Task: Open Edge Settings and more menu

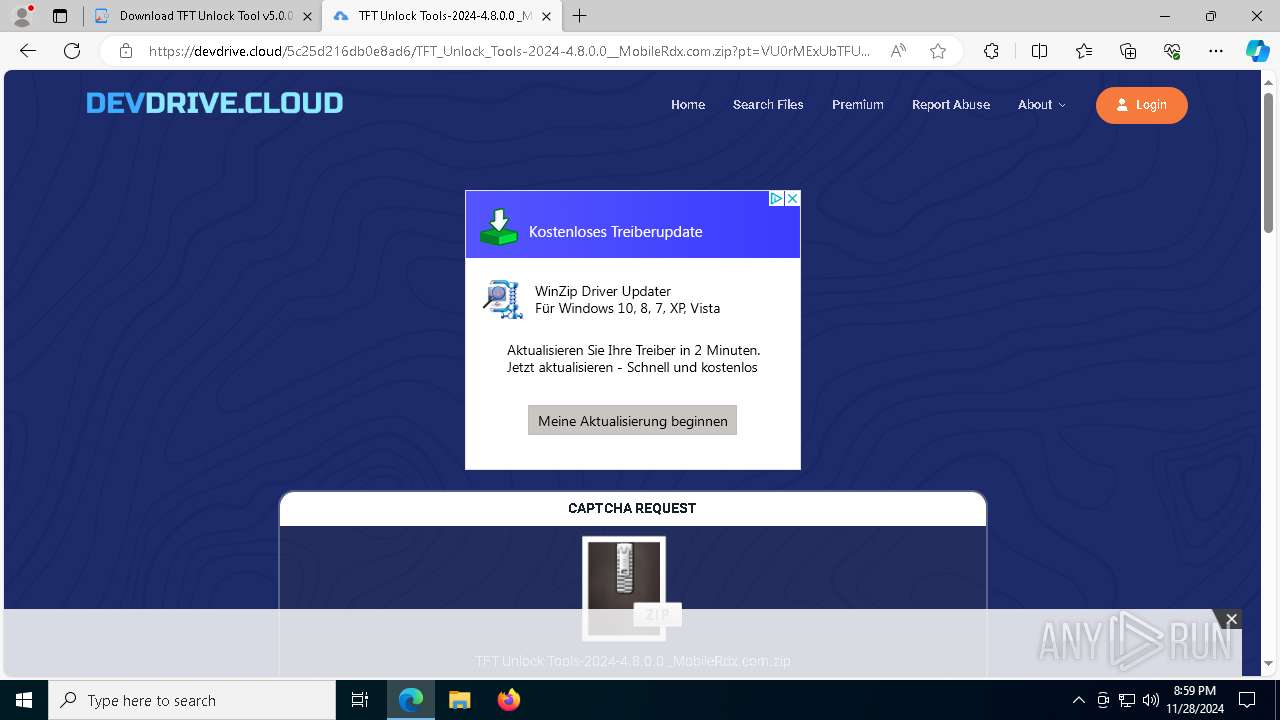Action: point(1216,51)
